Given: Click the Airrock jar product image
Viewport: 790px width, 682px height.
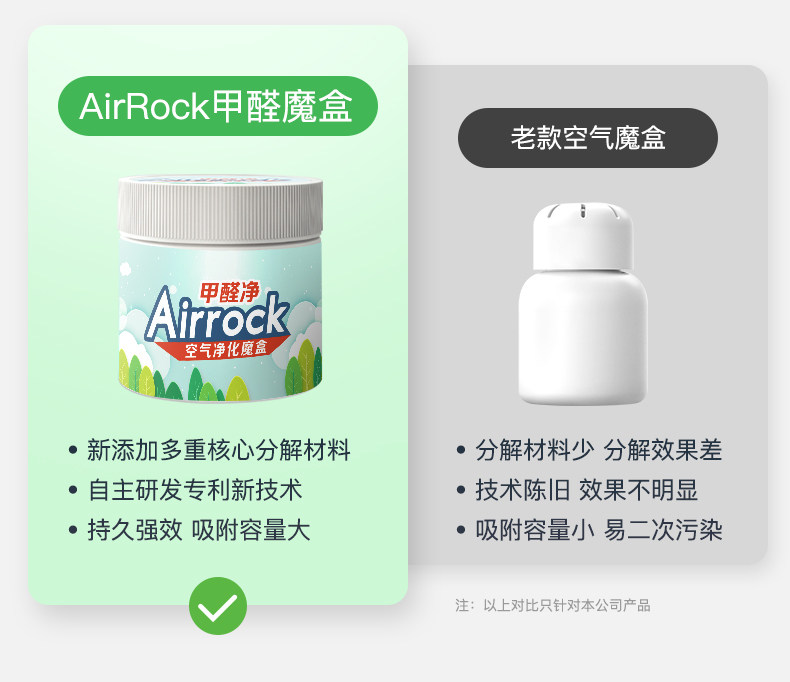Looking at the screenshot, I should pos(221,288).
